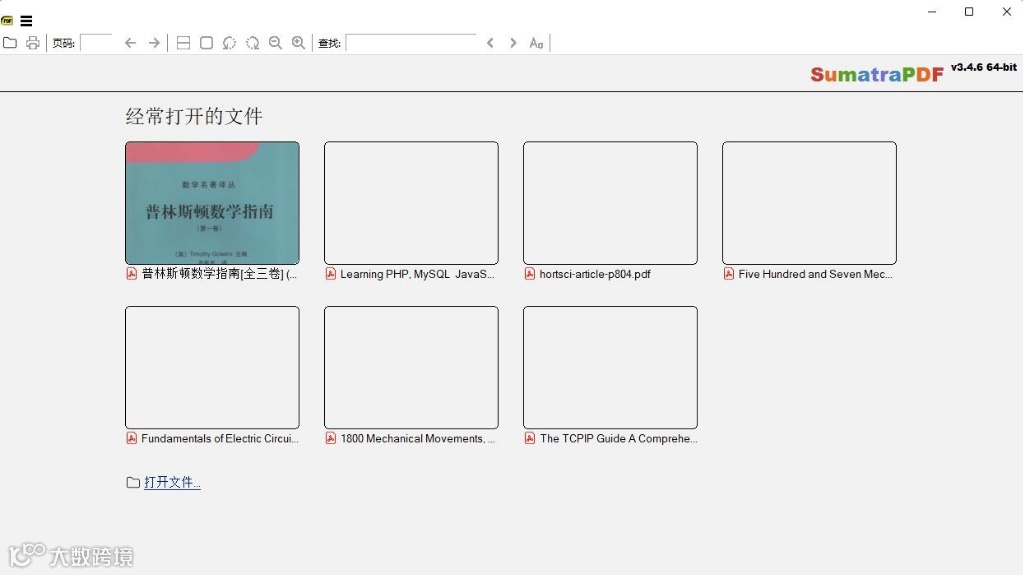This screenshot has width=1023, height=575.
Task: Click PDF icon beside The TCPIP Guide
Action: (x=530, y=439)
